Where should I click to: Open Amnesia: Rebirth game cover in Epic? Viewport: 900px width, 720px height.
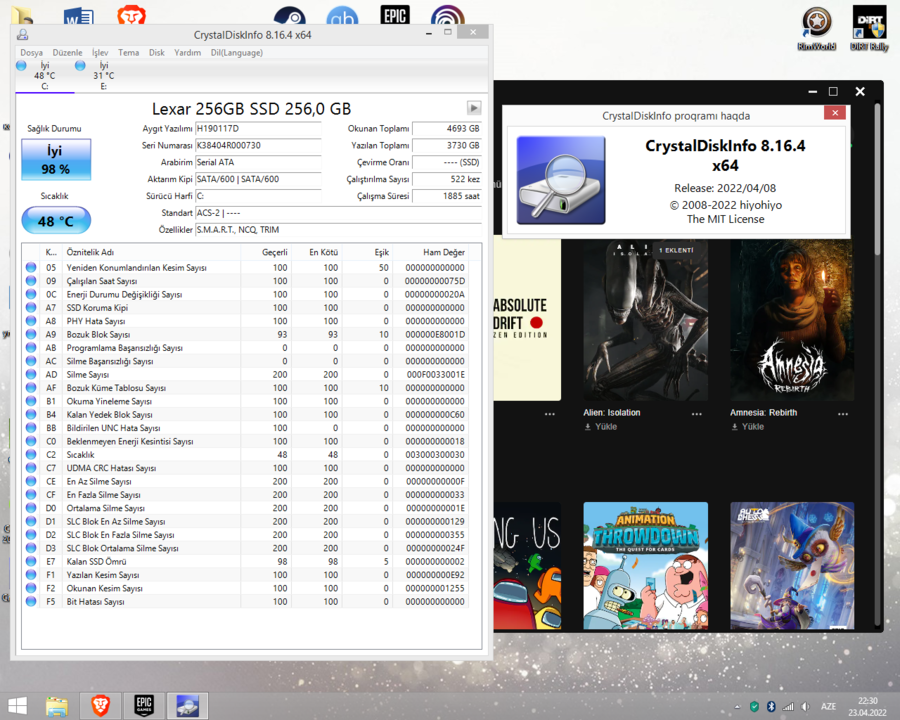click(792, 320)
